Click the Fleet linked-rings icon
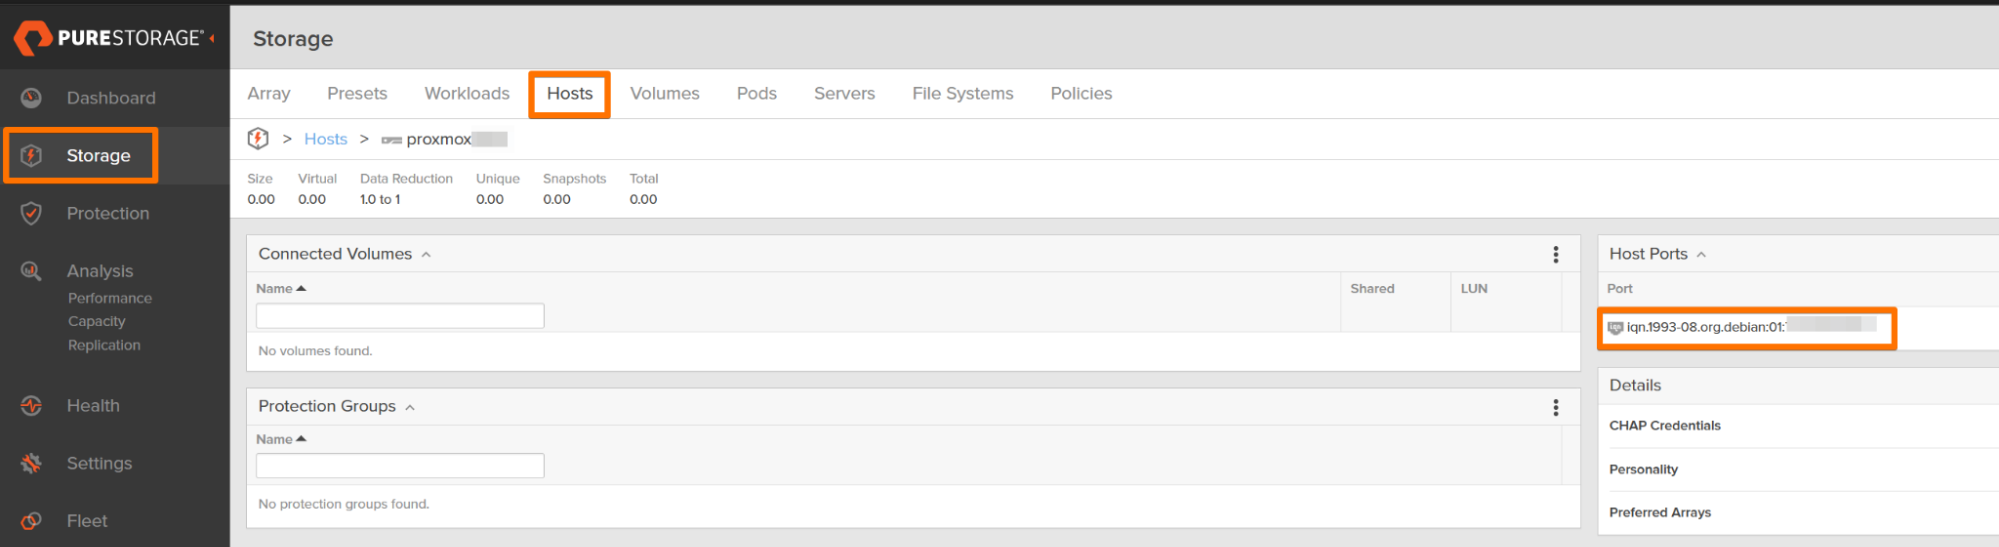Viewport: 1999px width, 547px height. (32, 521)
